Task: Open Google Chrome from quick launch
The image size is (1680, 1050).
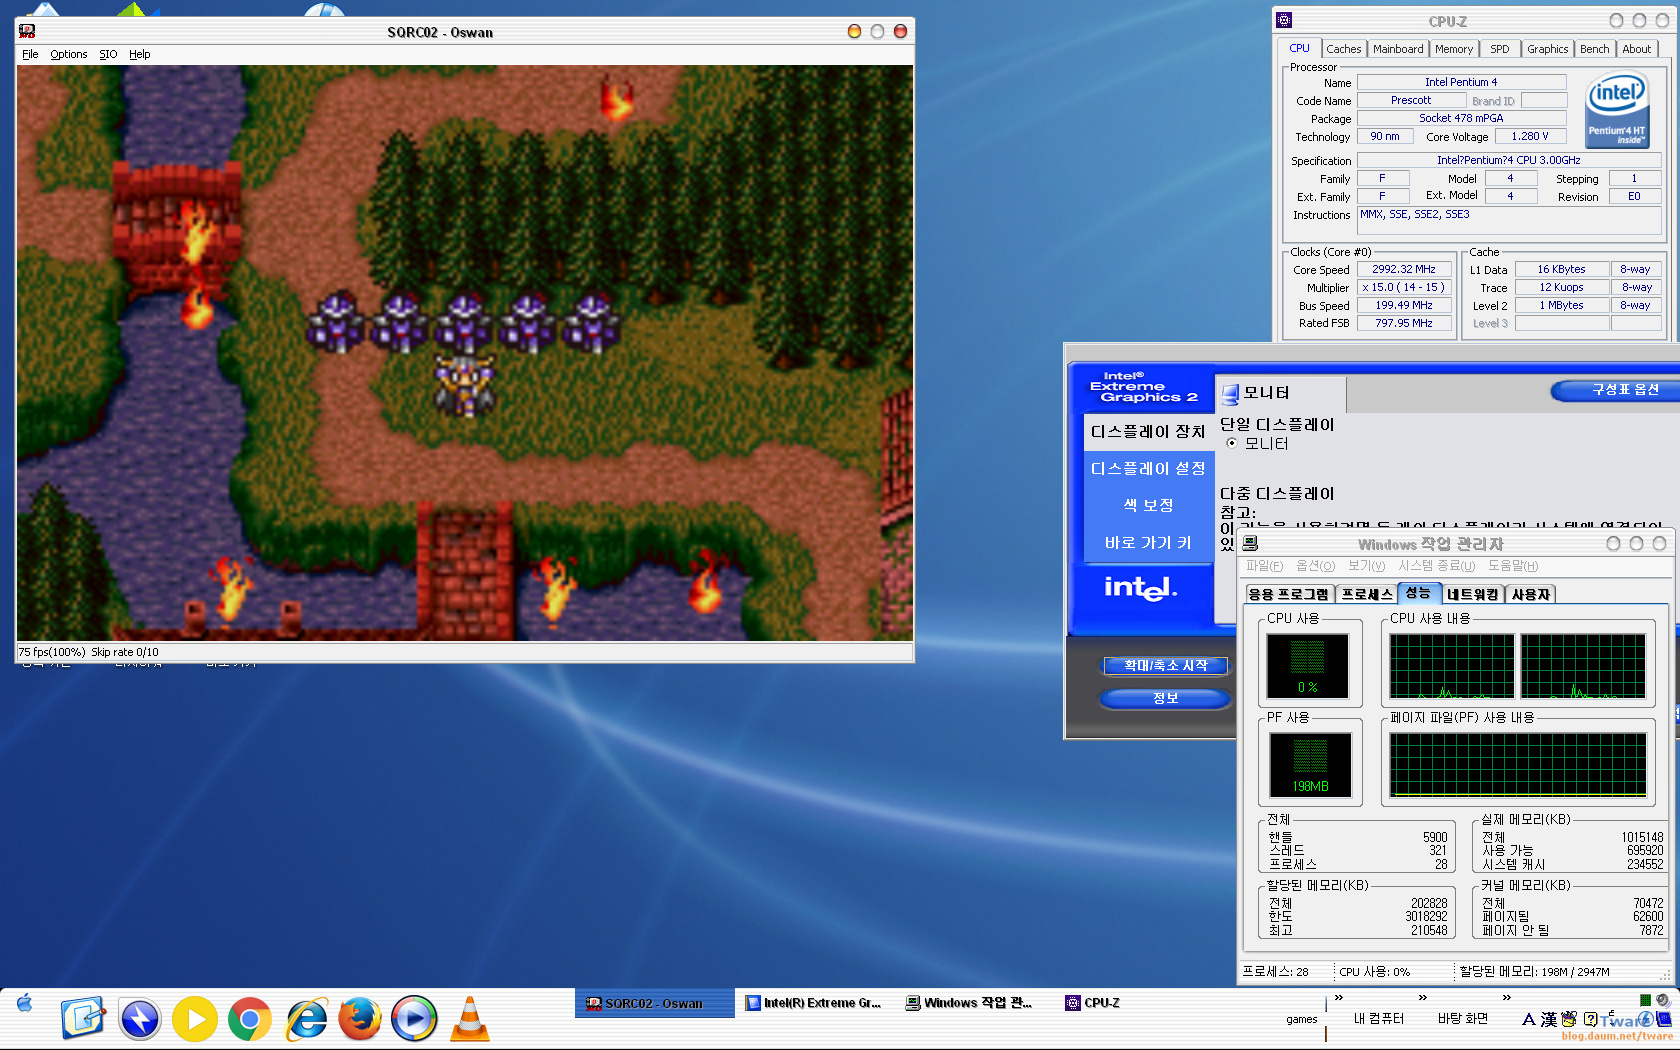Action: 250,1019
